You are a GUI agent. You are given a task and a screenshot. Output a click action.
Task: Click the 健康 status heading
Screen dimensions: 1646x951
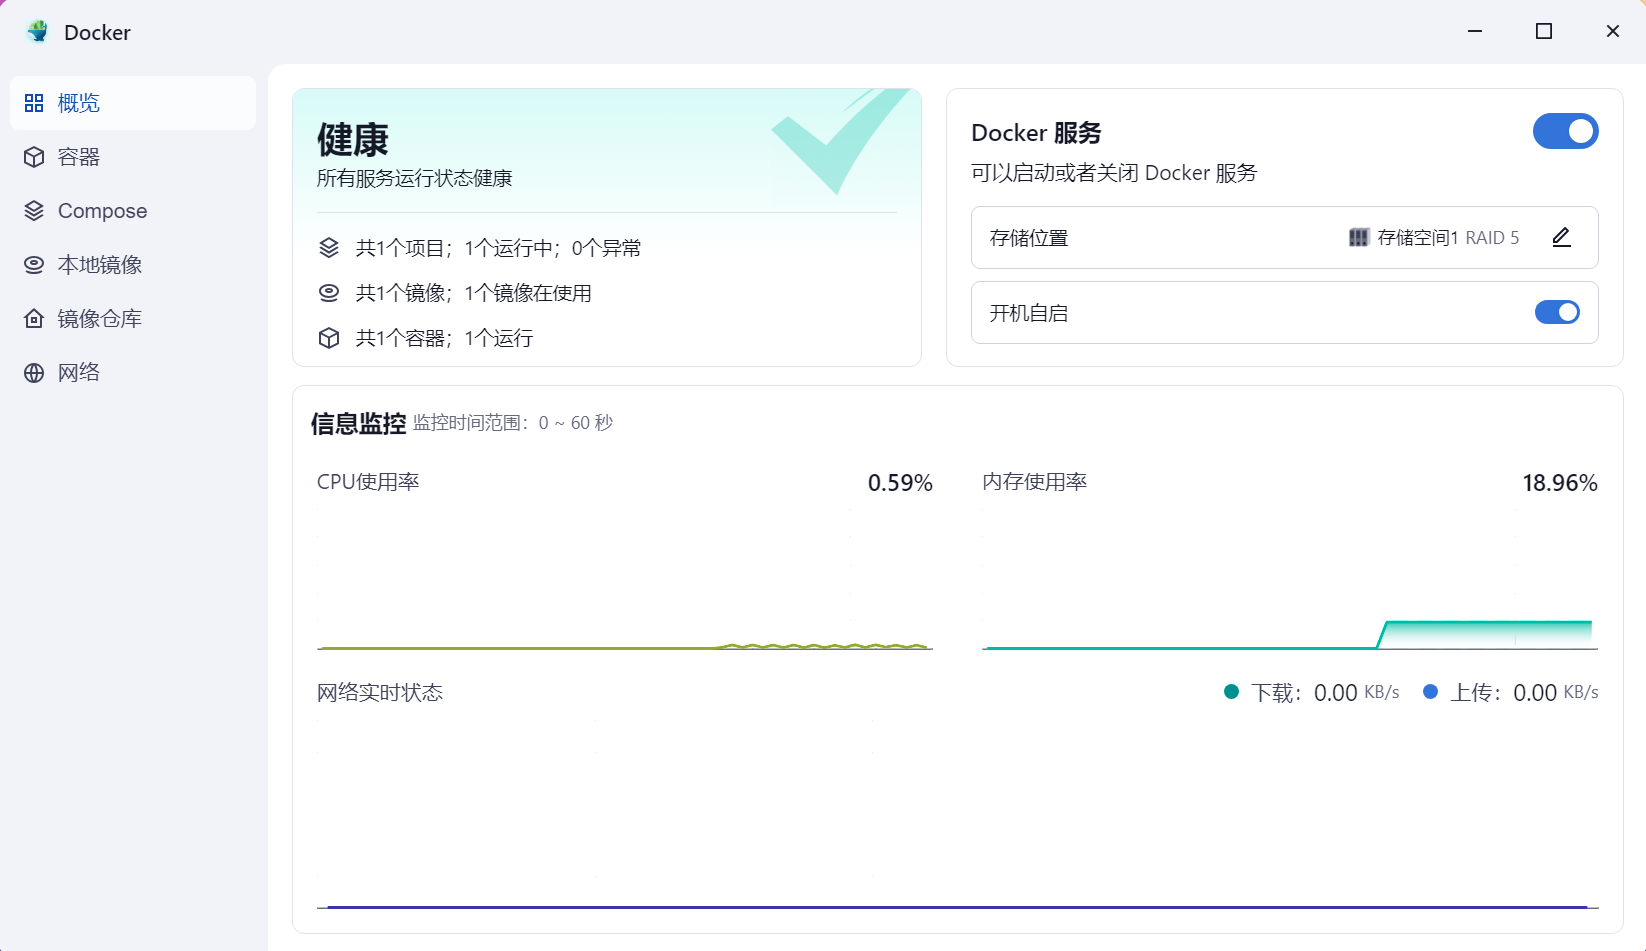[352, 140]
